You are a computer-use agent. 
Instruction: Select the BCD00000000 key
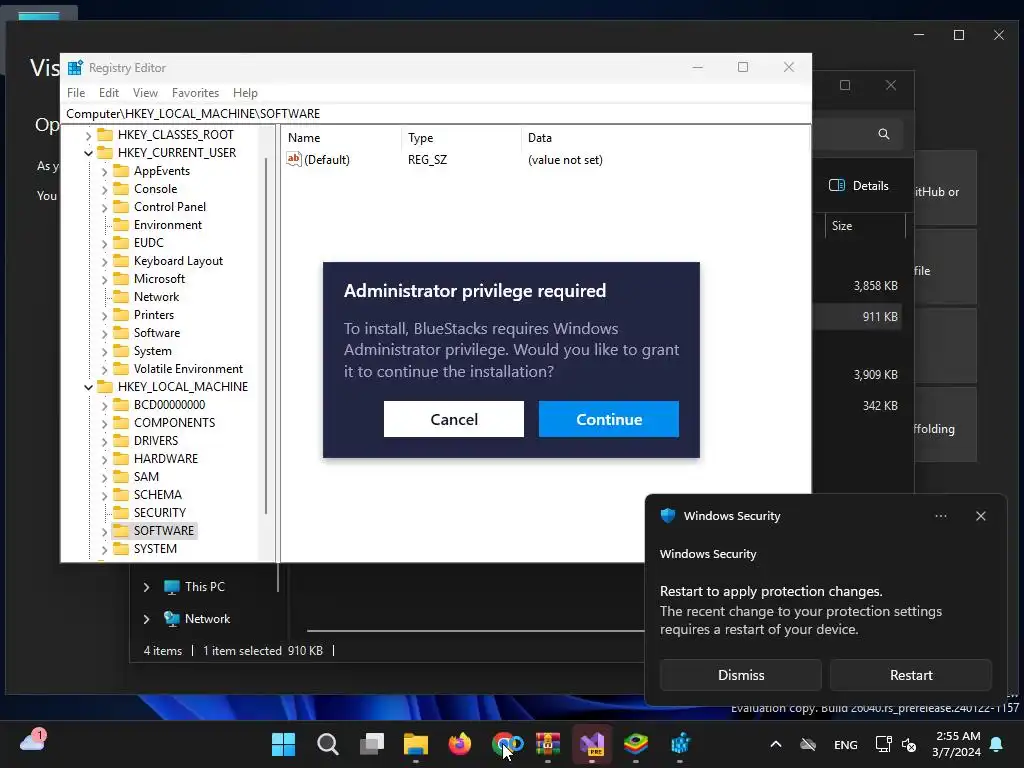(x=169, y=405)
